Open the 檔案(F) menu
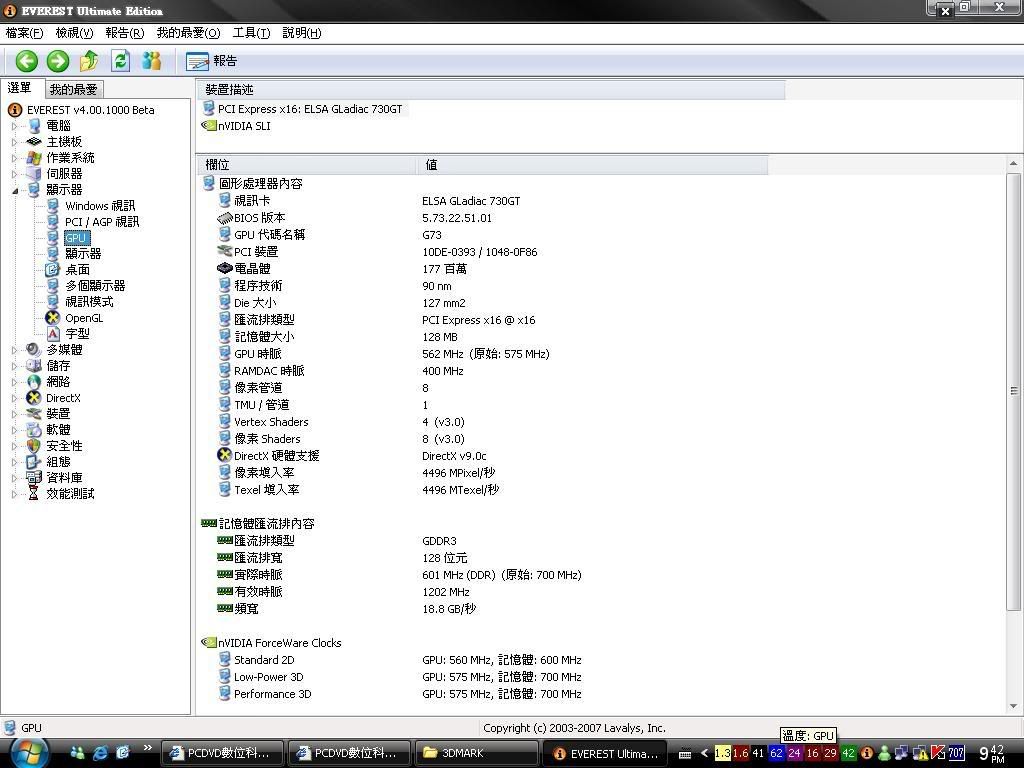Screen dimensions: 1024x768 [24, 33]
